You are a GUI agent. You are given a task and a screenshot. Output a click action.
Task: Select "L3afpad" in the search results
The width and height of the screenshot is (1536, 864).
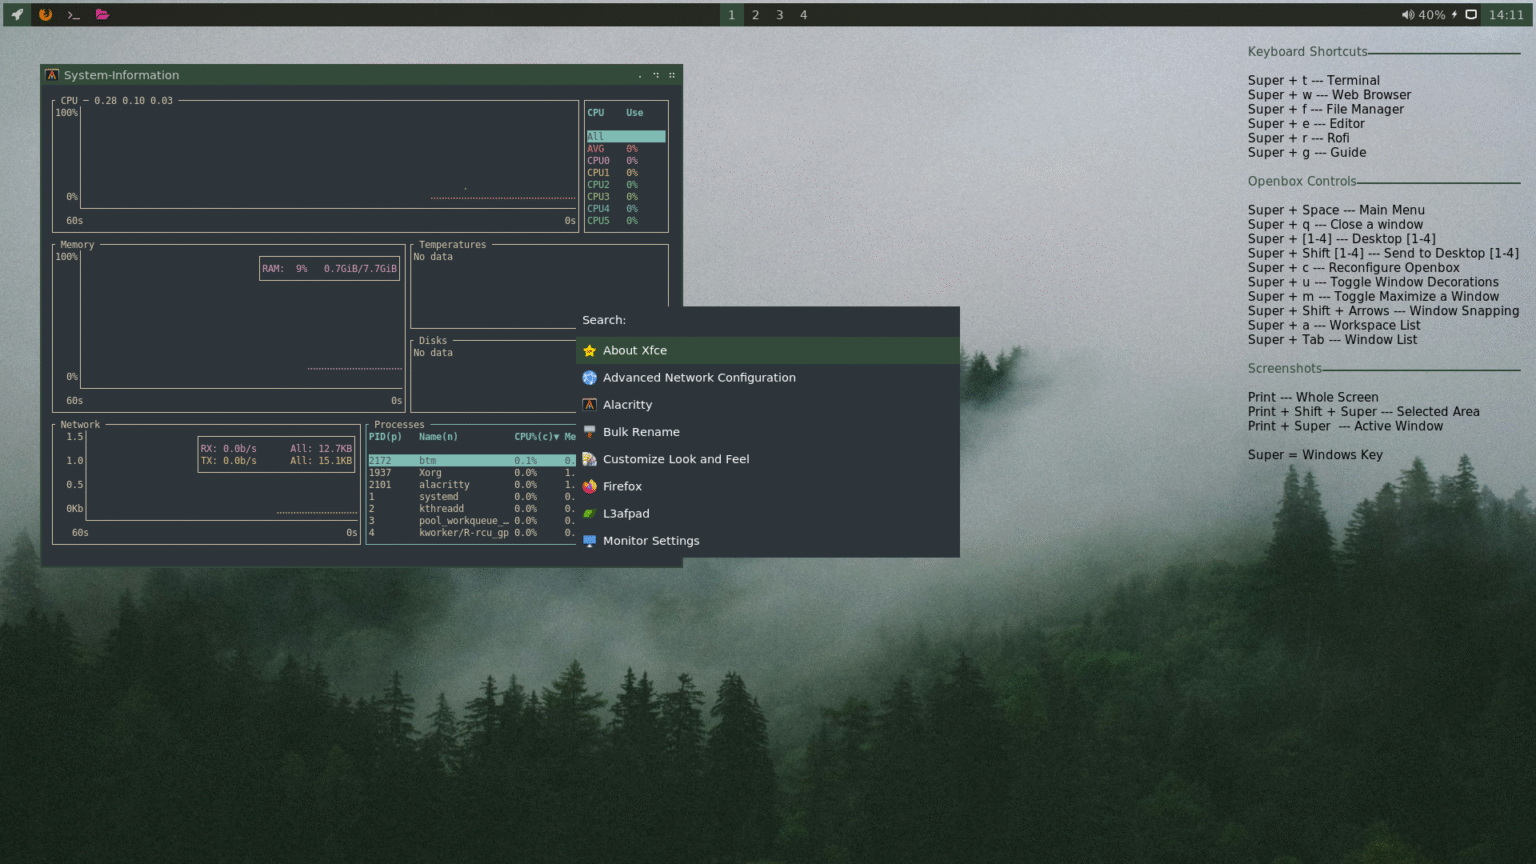coord(628,513)
